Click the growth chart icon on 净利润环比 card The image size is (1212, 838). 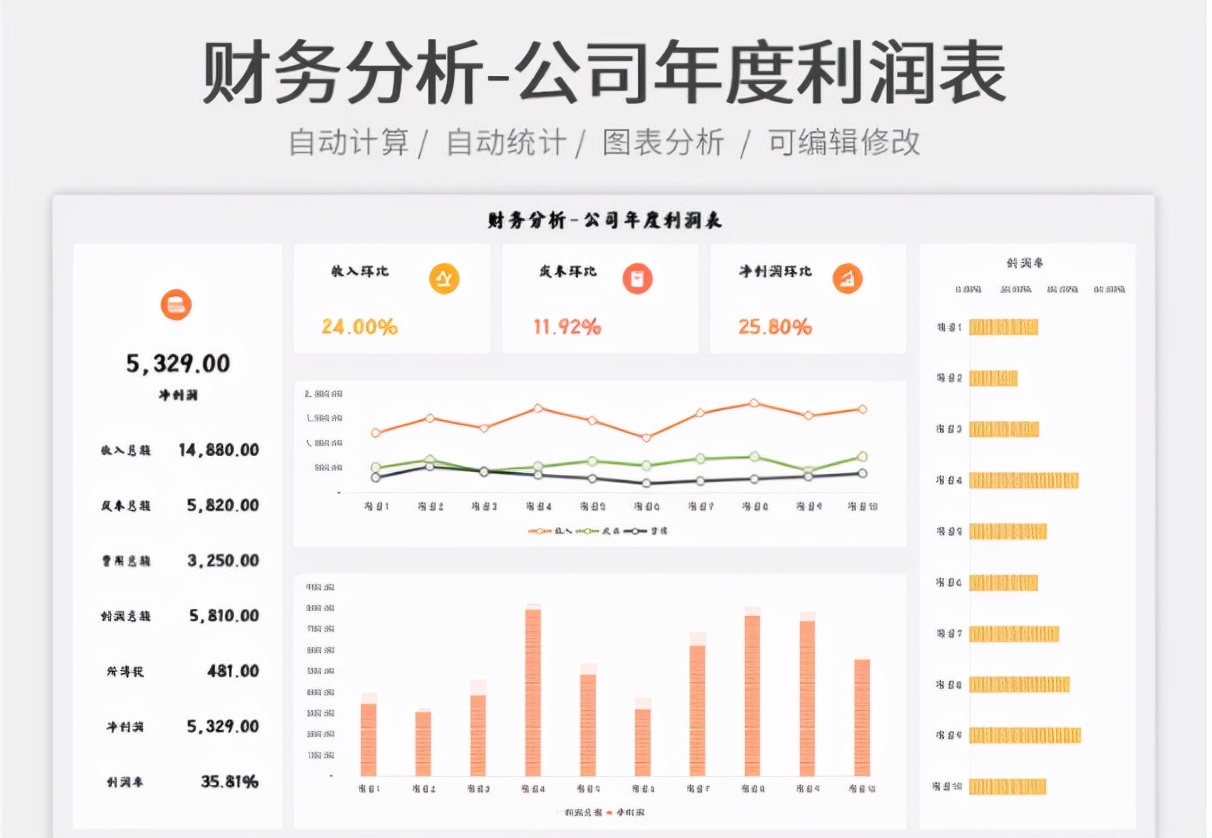pos(849,280)
